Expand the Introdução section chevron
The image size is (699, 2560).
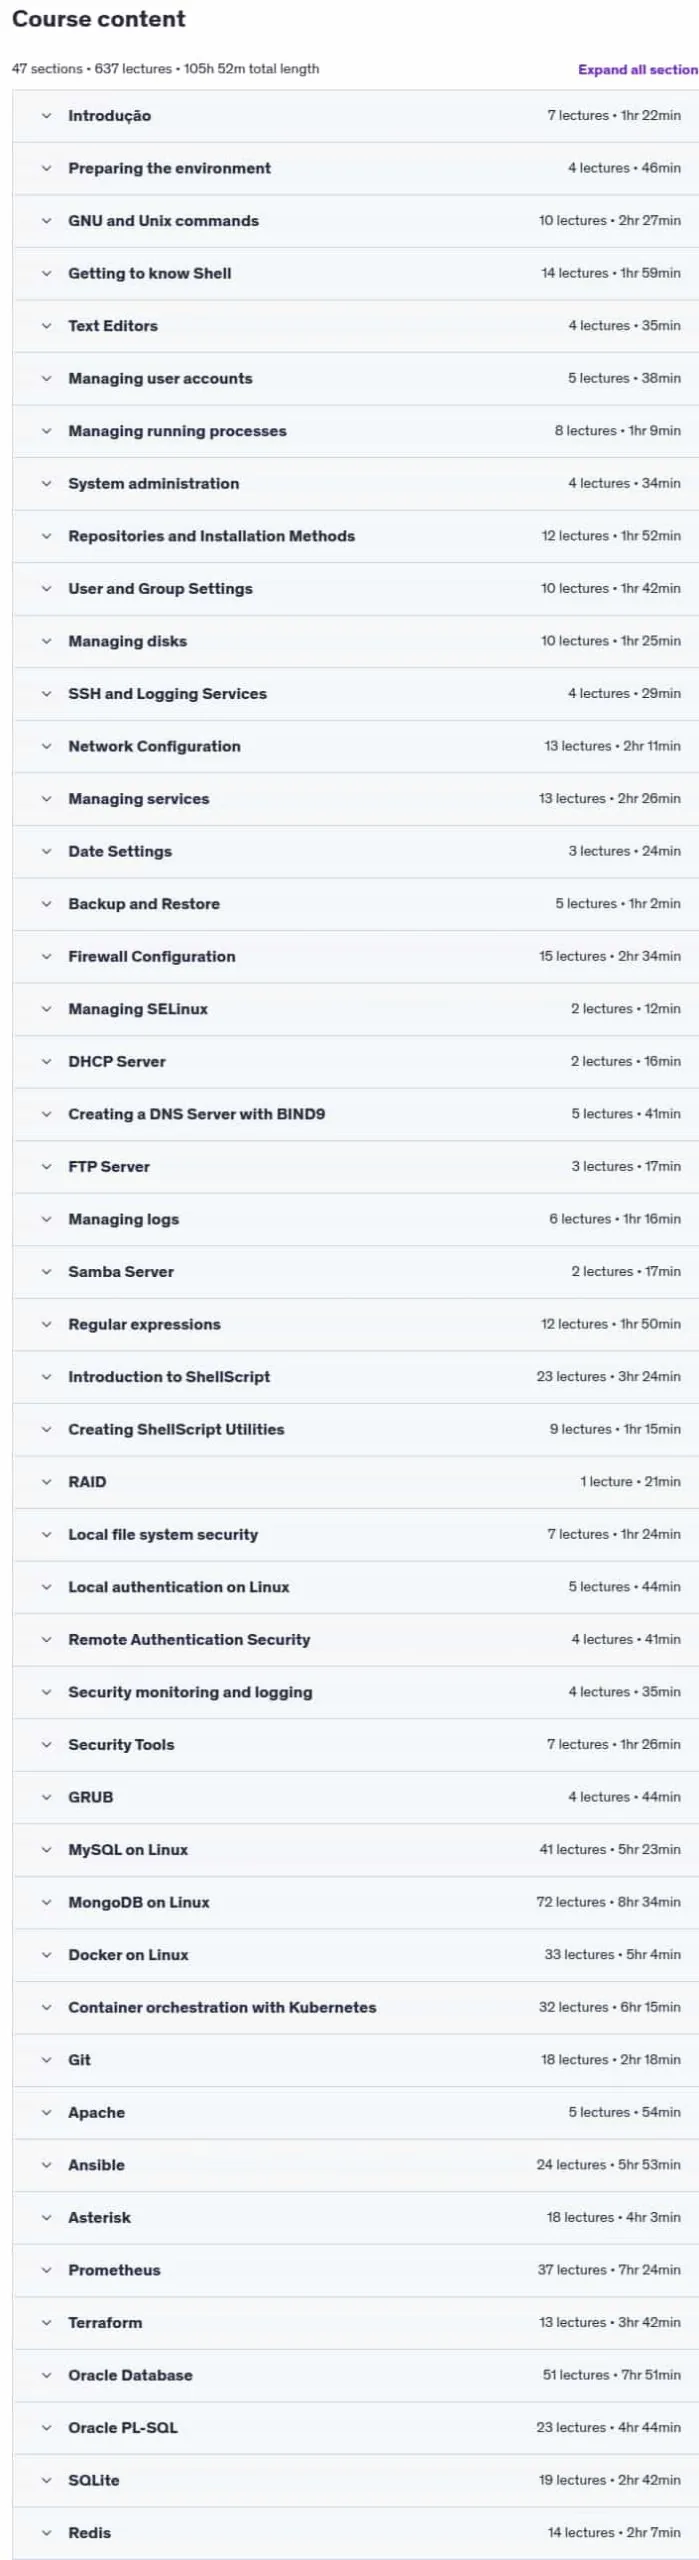(46, 116)
